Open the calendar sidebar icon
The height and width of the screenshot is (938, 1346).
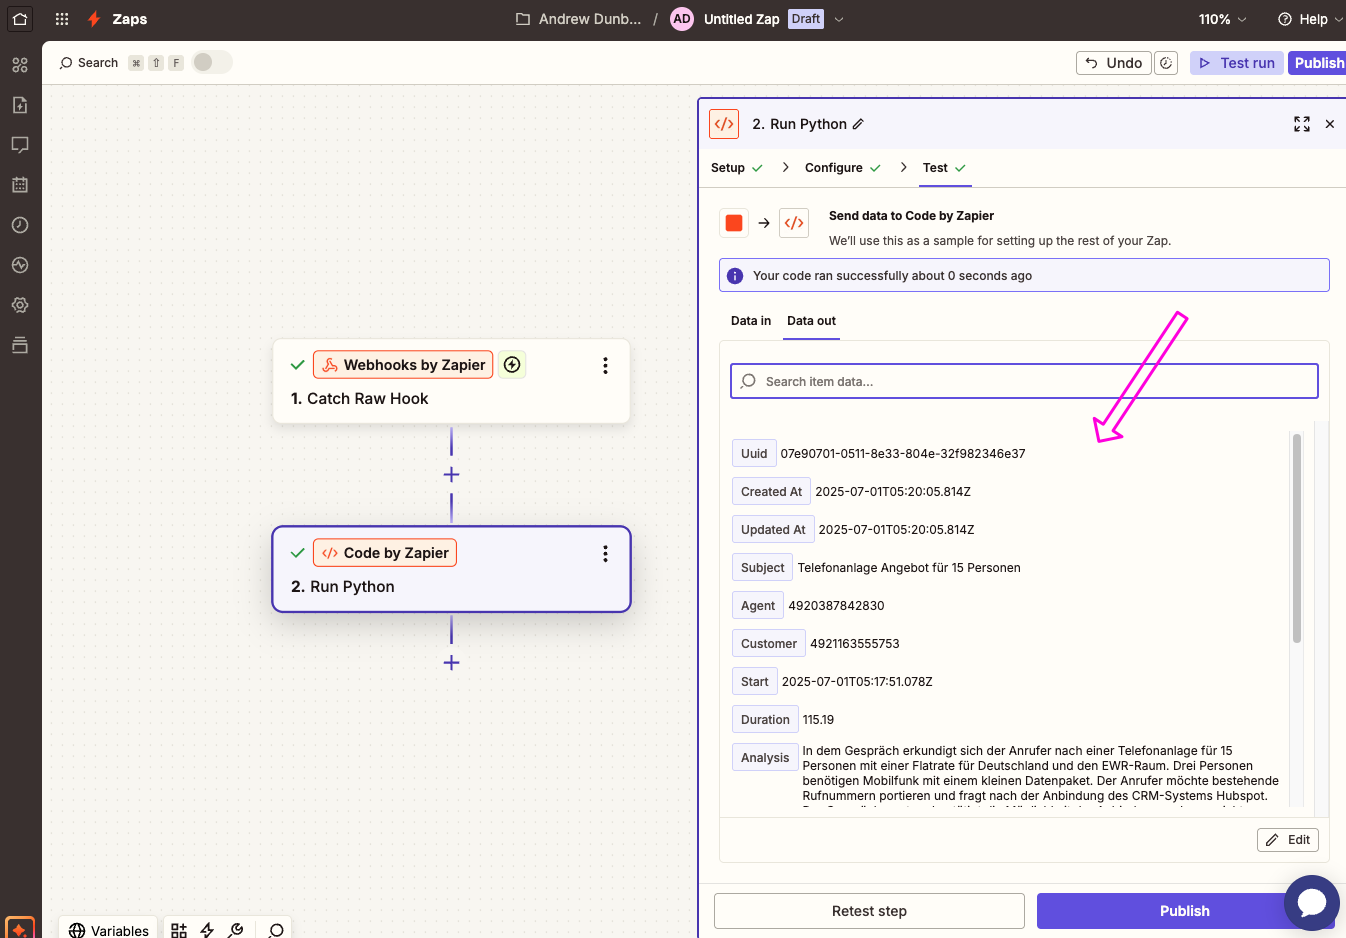pyautogui.click(x=20, y=185)
